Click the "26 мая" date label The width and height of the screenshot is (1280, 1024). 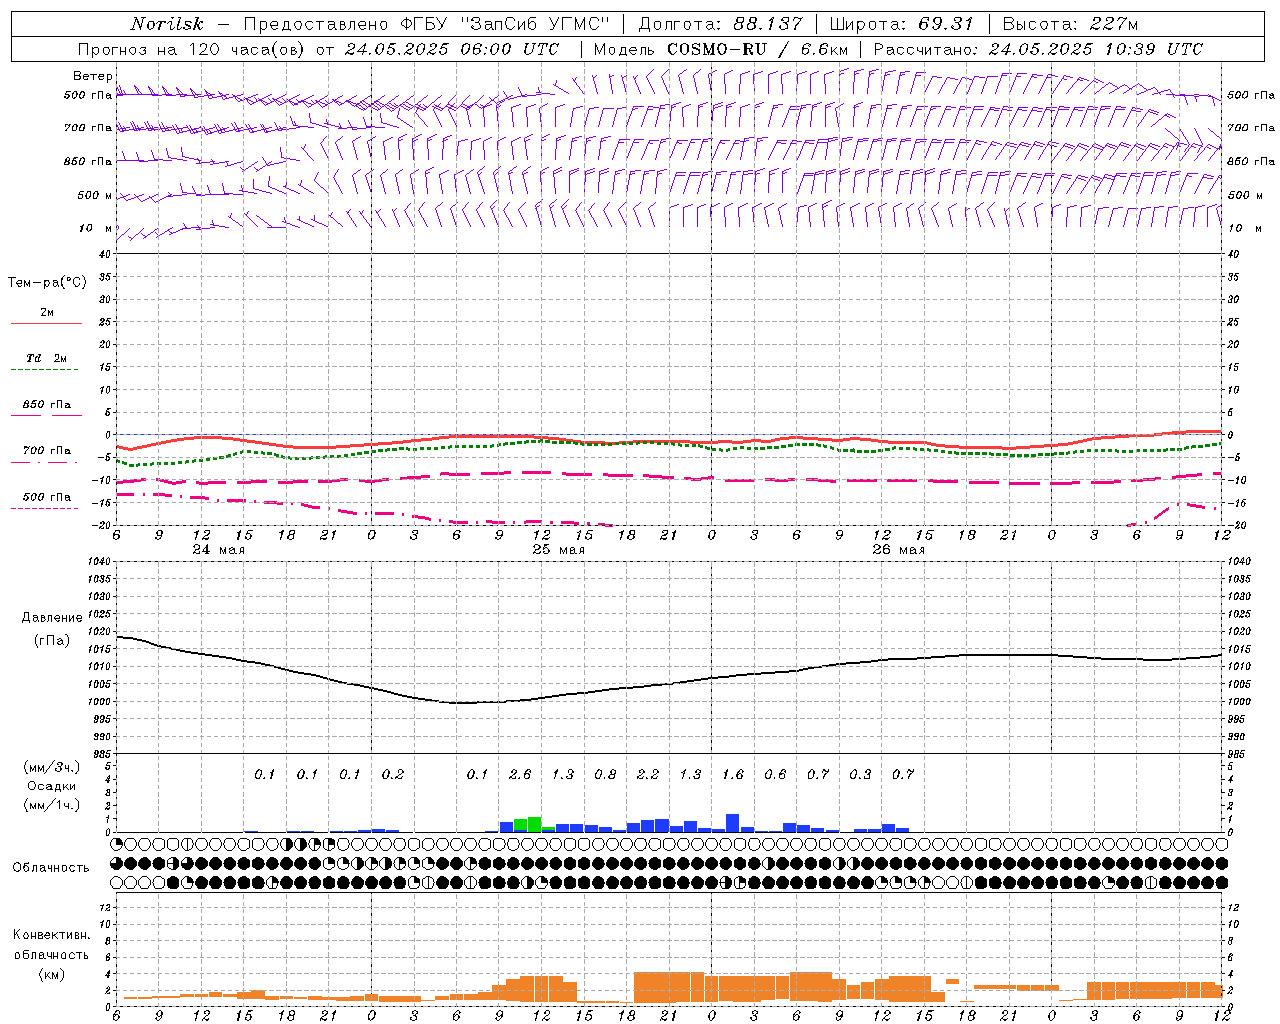point(898,550)
